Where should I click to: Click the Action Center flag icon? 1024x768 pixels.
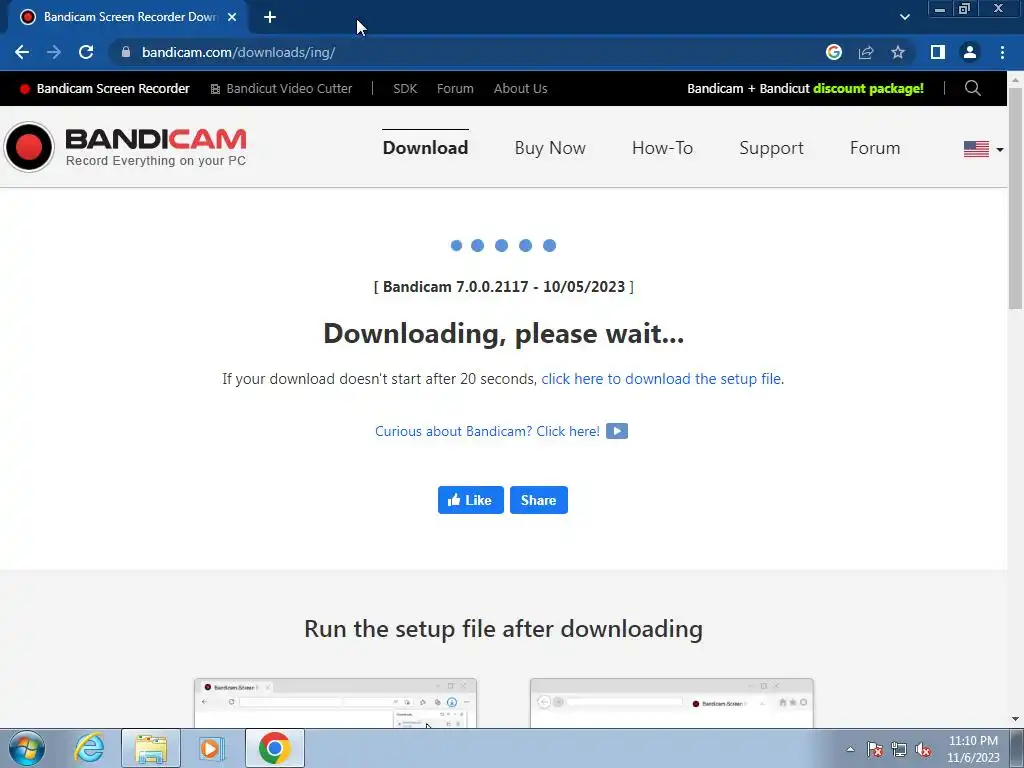874,749
